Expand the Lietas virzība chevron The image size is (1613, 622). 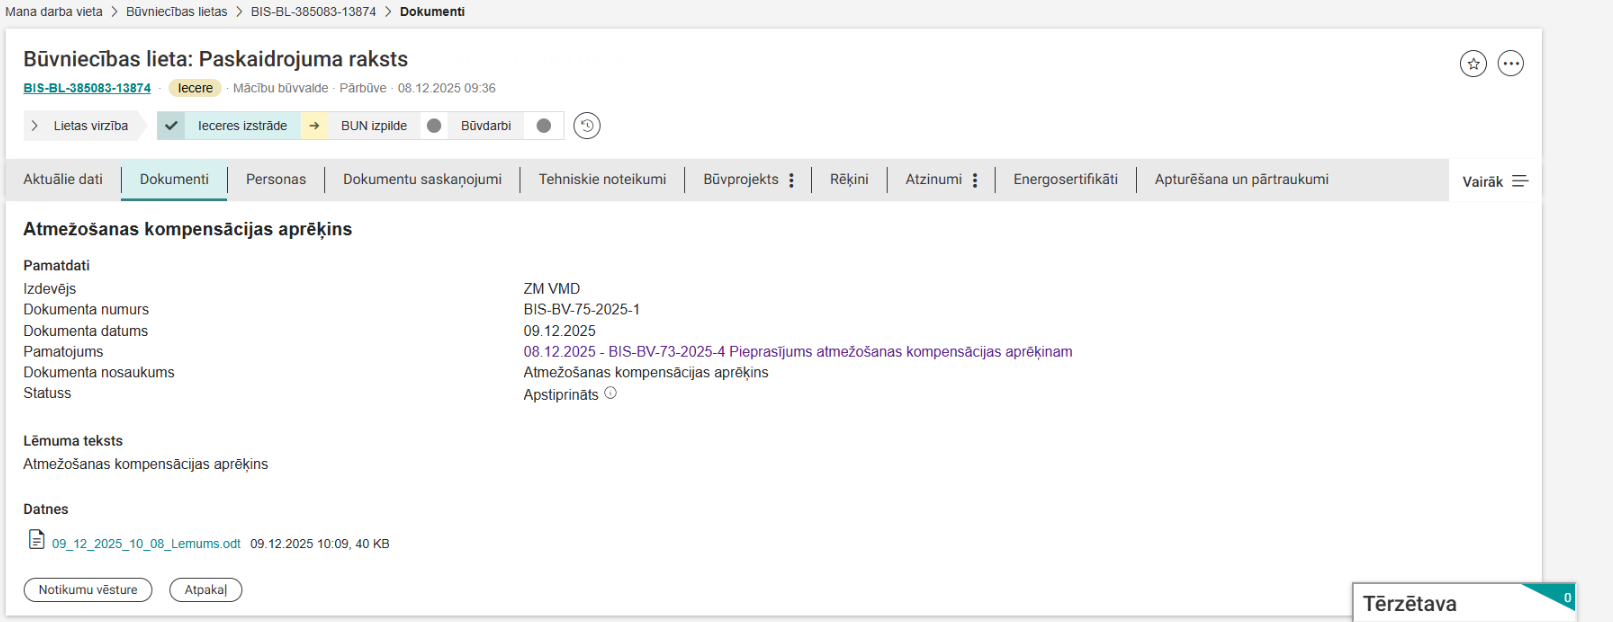pyautogui.click(x=35, y=126)
